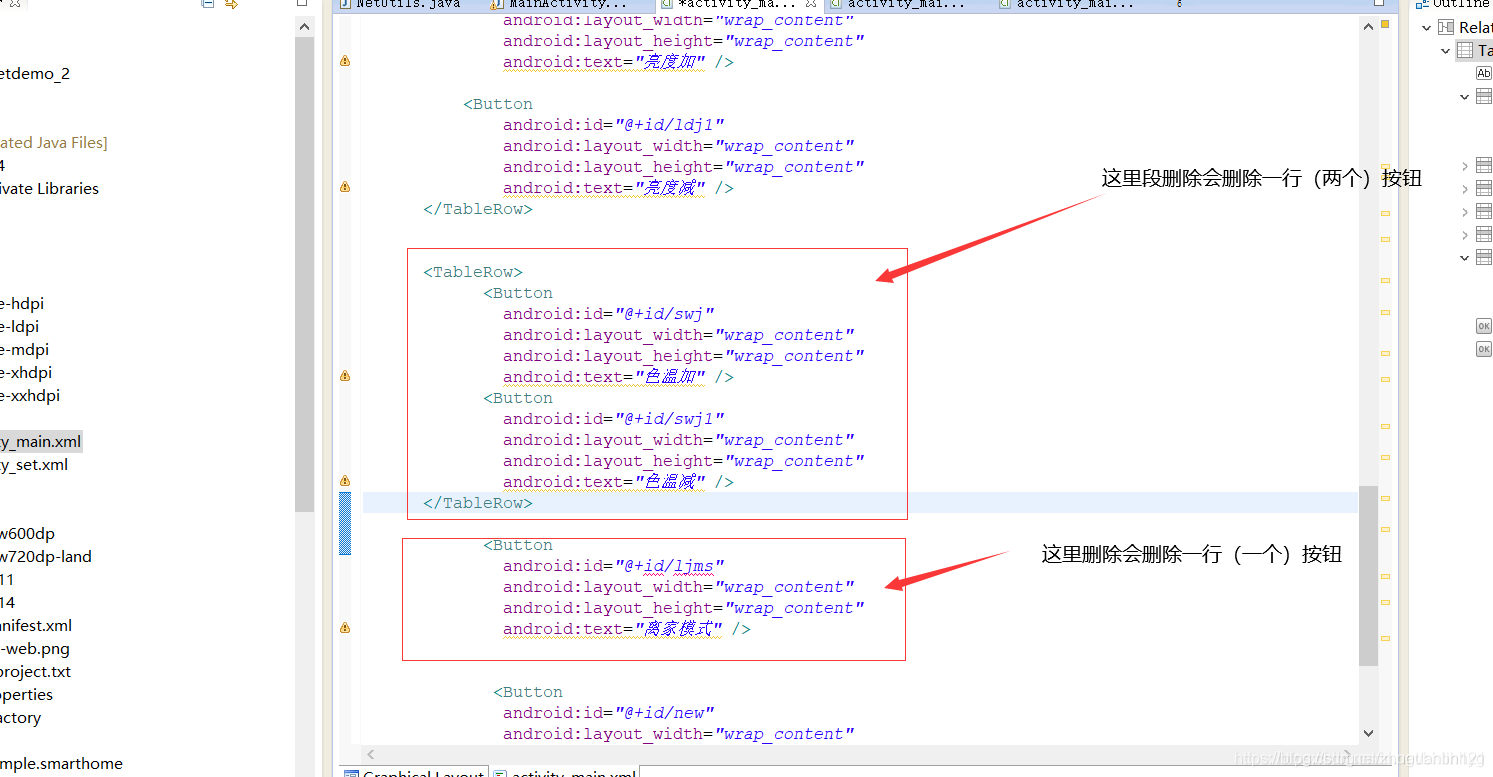
Task: Switch to NetUtils.java editor tab
Action: [x=400, y=4]
